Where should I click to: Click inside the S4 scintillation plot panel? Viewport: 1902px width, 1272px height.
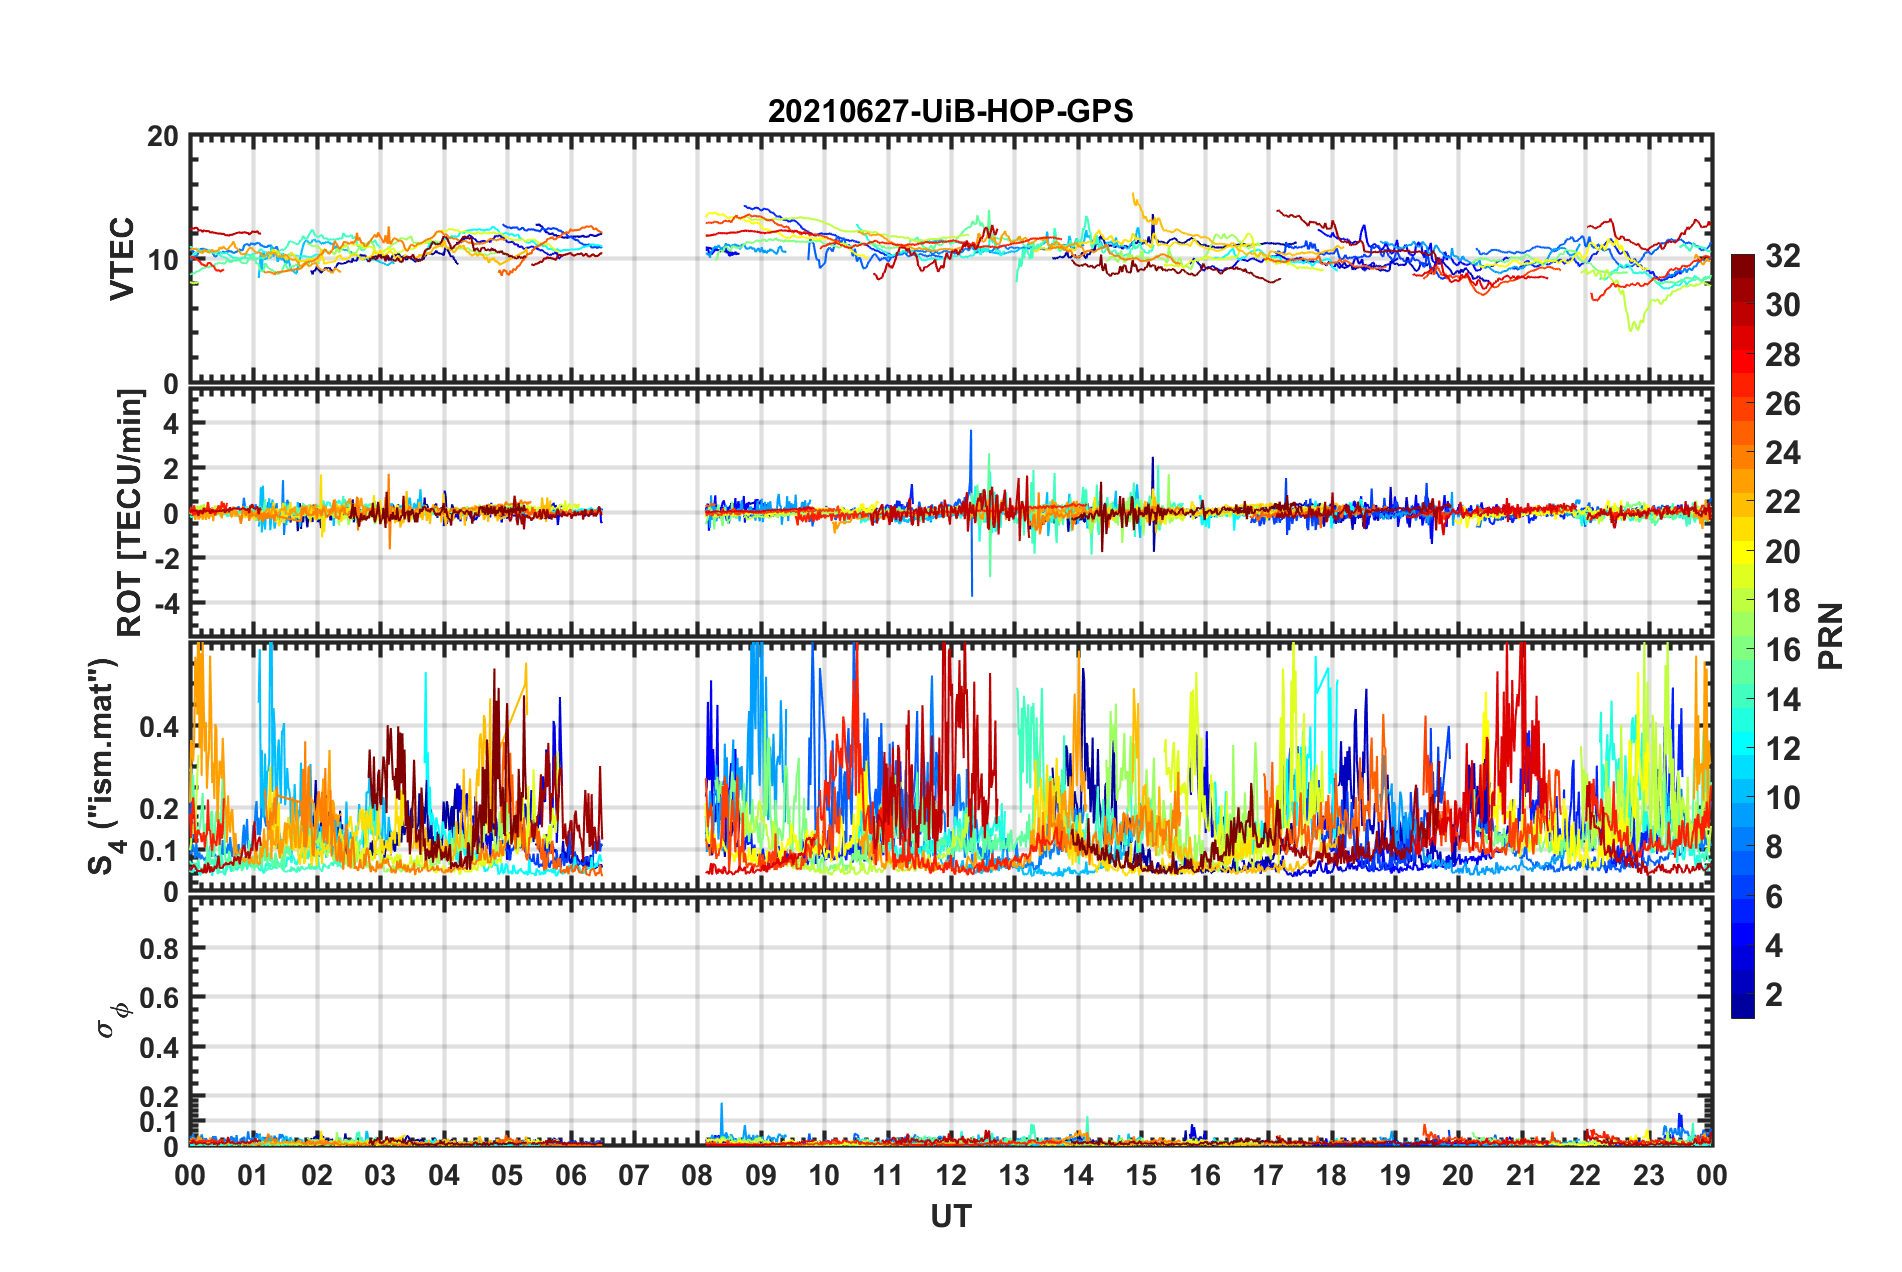(950, 766)
